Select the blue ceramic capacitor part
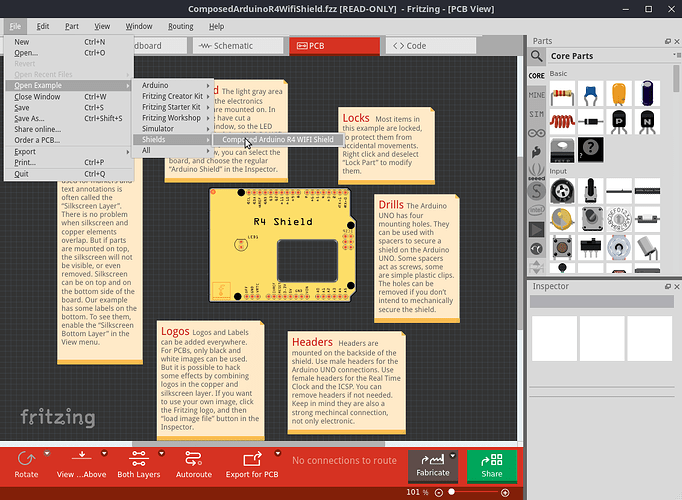The width and height of the screenshot is (682, 500). (x=591, y=94)
